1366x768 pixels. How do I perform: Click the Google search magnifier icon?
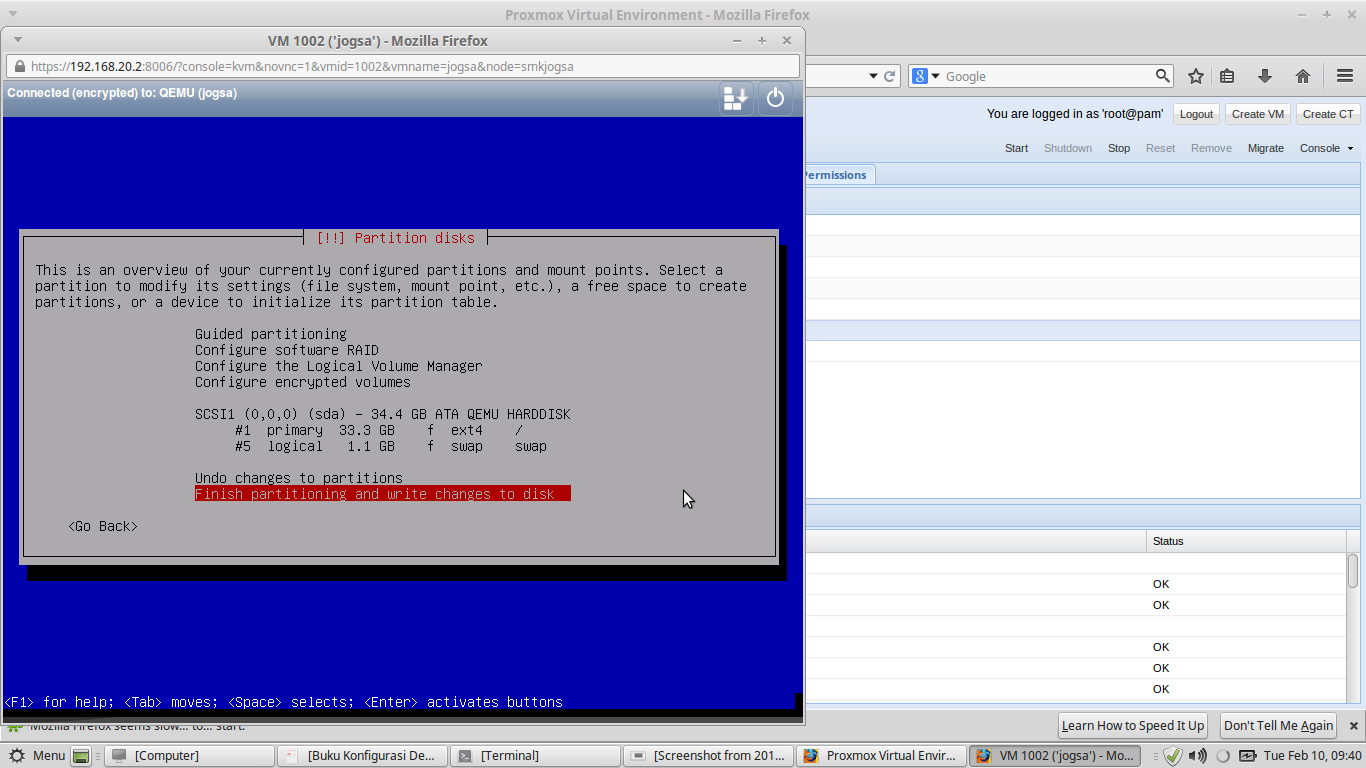coord(1162,76)
